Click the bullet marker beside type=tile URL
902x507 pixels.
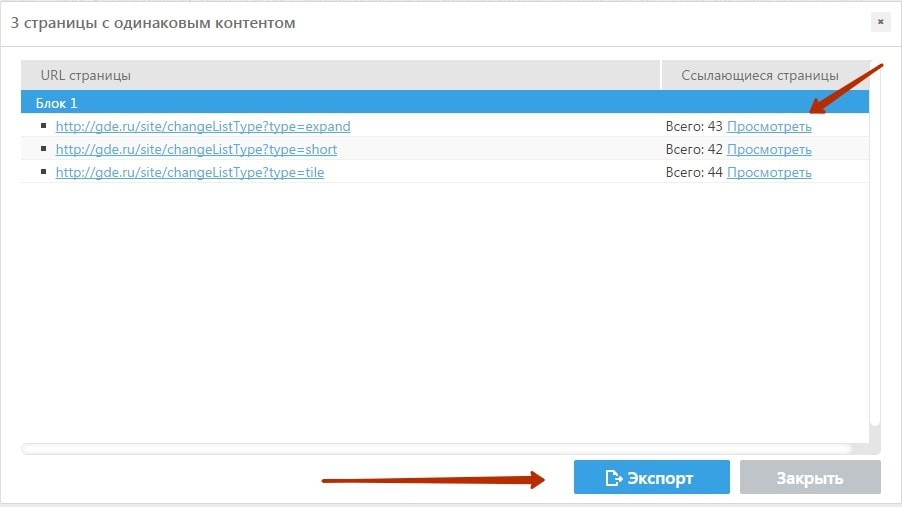44,172
